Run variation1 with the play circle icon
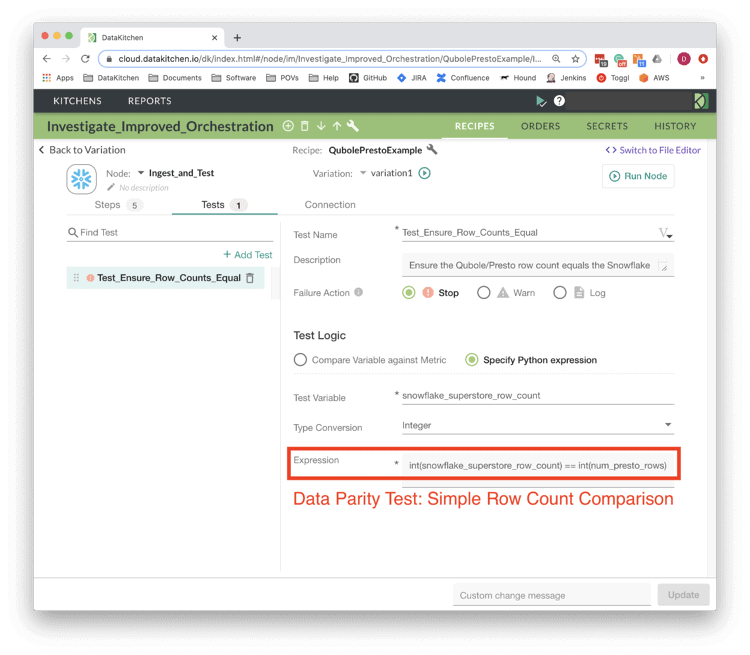The image size is (750, 655). (424, 173)
